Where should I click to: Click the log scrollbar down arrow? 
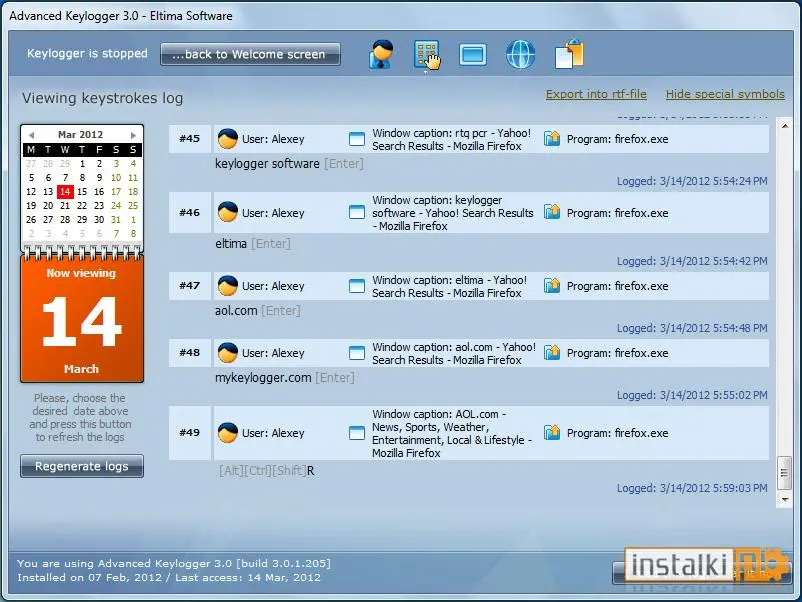click(785, 499)
